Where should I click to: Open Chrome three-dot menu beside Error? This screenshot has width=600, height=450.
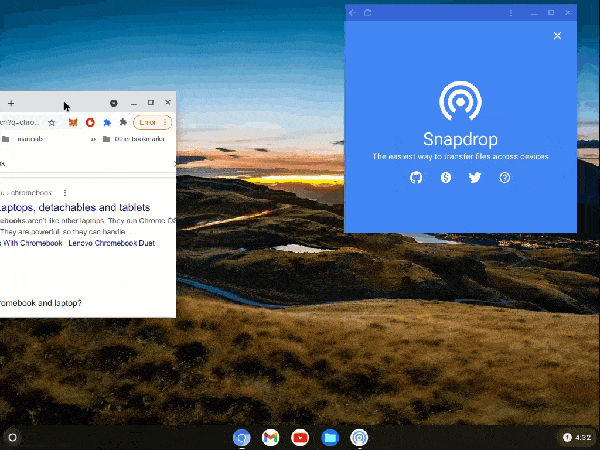(165, 122)
